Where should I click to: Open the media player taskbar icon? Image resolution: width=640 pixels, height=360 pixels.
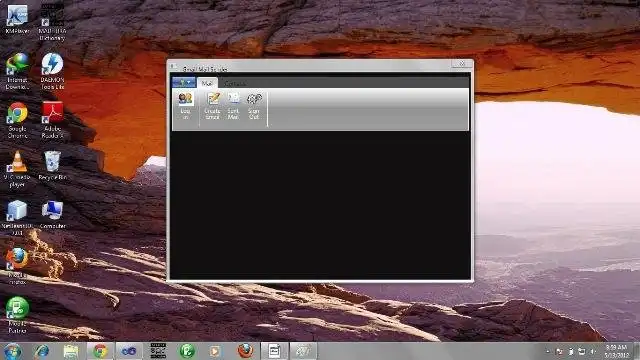pyautogui.click(x=216, y=351)
